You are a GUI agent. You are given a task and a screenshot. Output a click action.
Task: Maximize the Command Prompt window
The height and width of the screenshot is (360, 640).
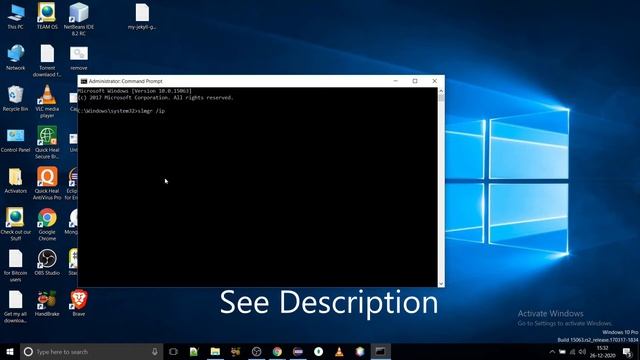click(x=415, y=81)
